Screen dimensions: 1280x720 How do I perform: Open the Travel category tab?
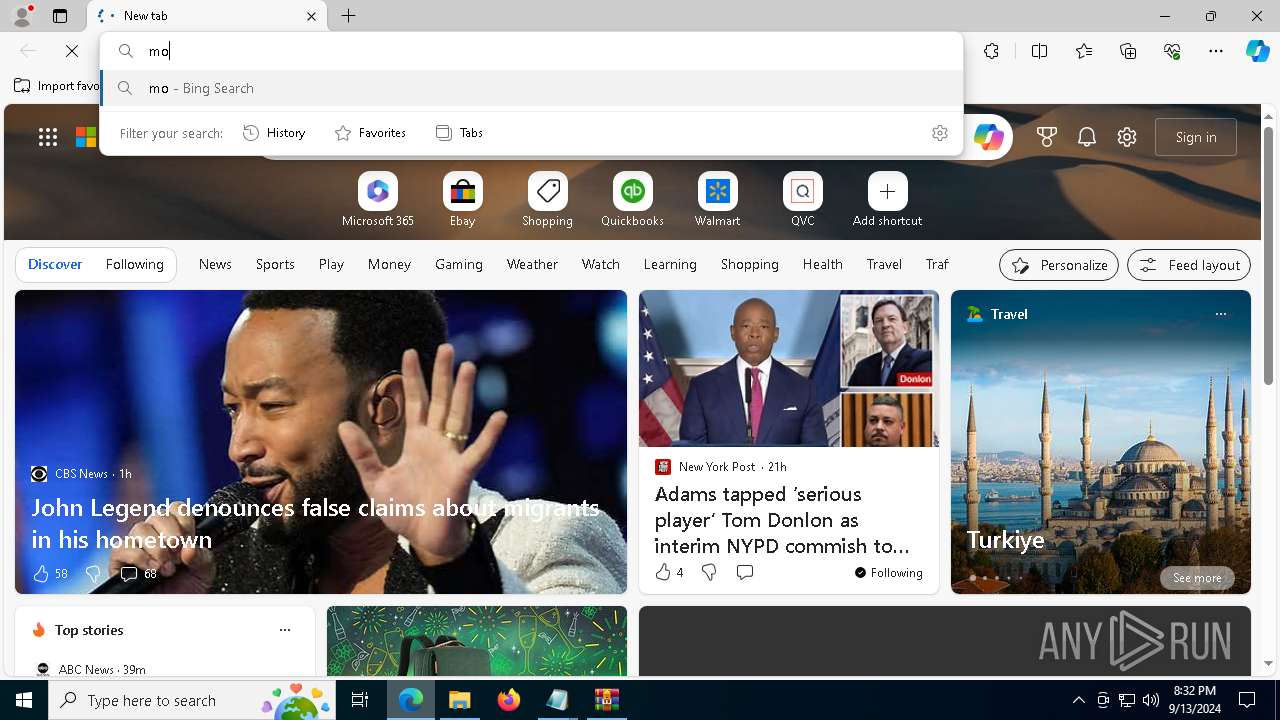[884, 264]
